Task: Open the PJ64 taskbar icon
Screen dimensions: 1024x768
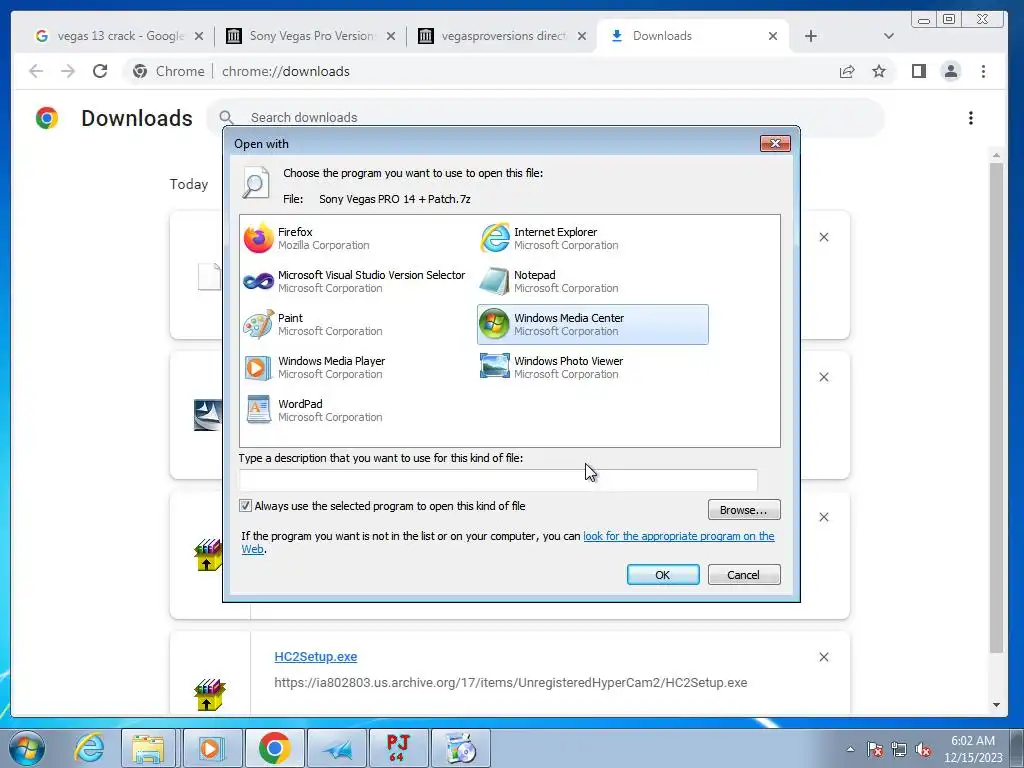Action: tap(398, 748)
